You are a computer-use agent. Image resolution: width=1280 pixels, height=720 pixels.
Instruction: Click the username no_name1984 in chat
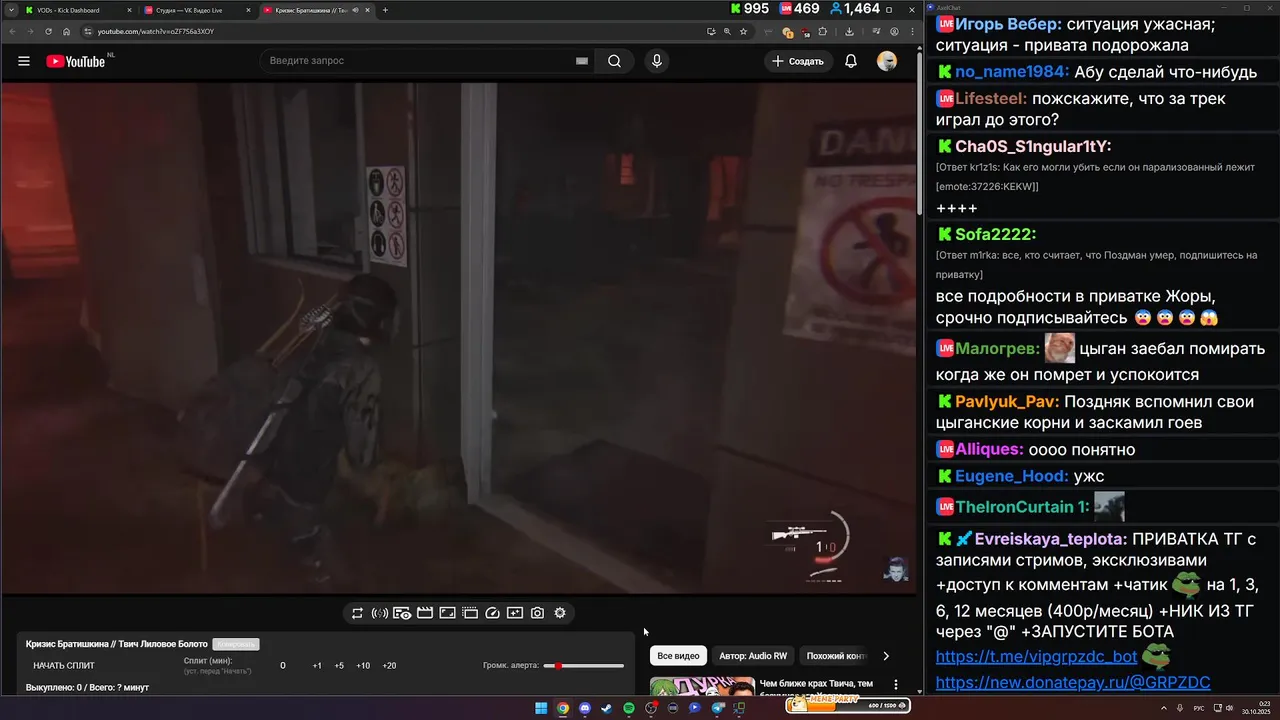[x=1012, y=72]
